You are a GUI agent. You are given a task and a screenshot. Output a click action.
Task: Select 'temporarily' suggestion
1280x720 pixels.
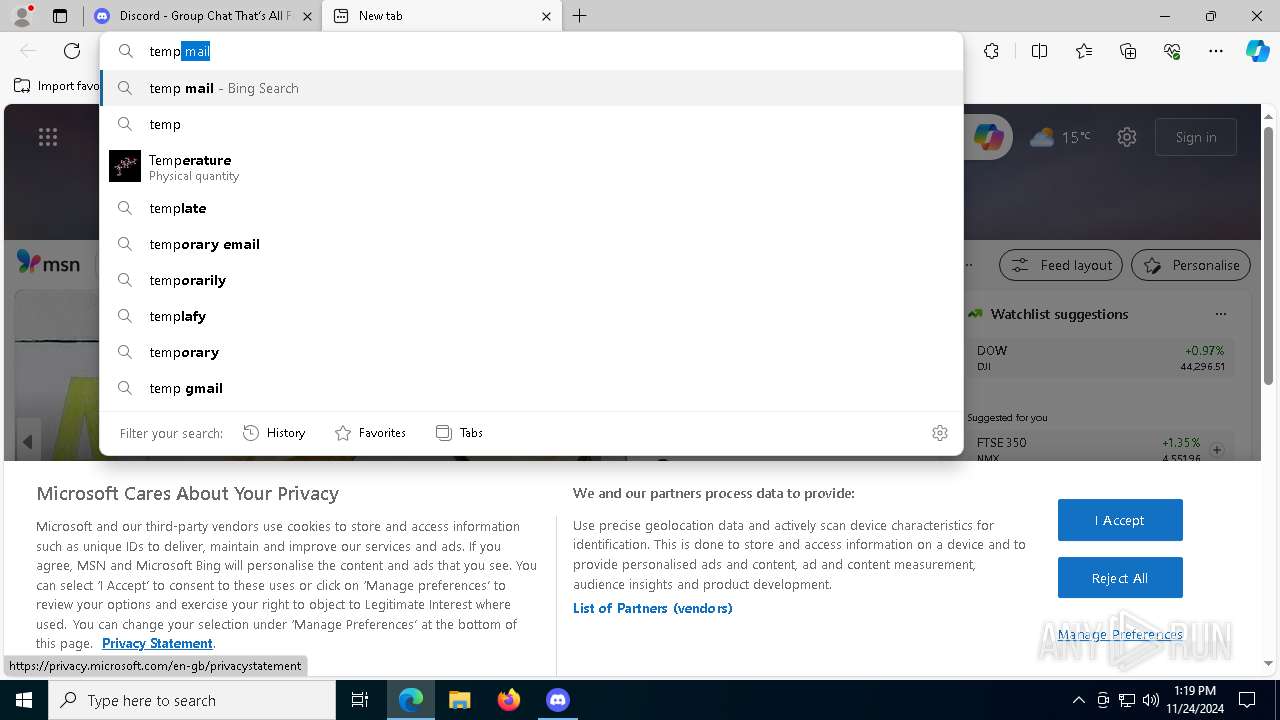pos(531,280)
